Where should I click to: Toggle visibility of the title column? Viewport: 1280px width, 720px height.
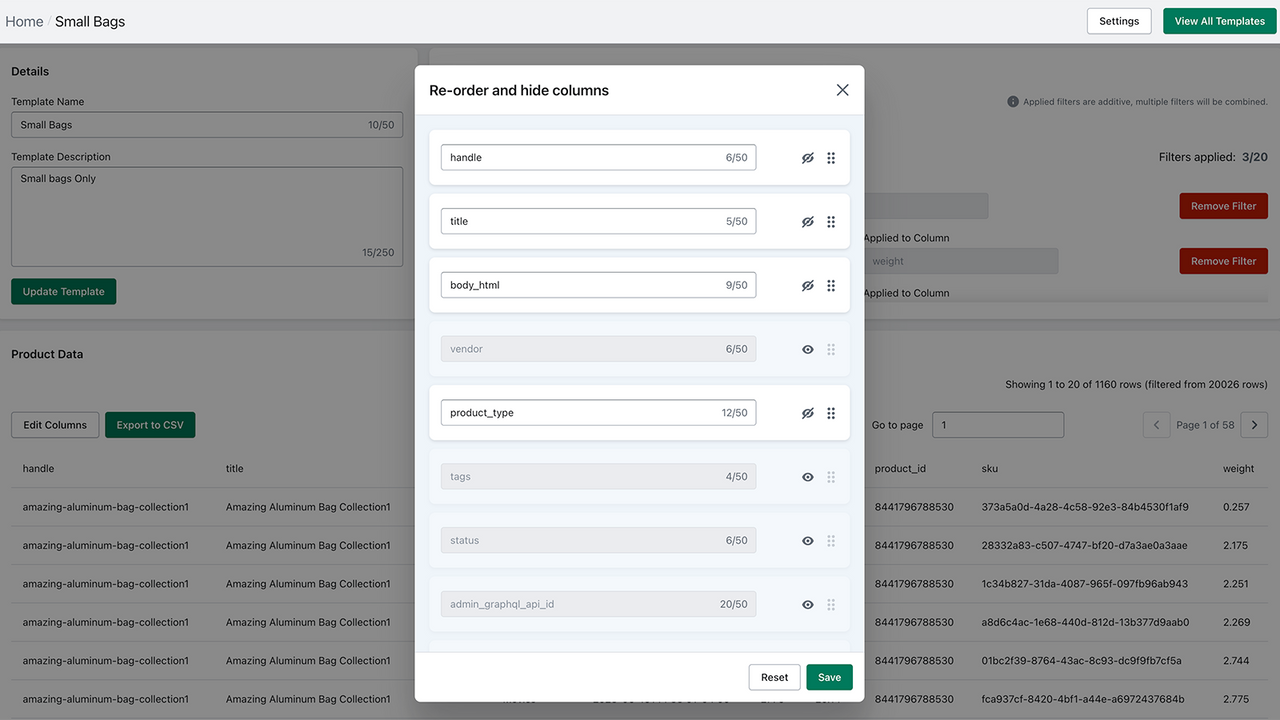[x=808, y=222]
